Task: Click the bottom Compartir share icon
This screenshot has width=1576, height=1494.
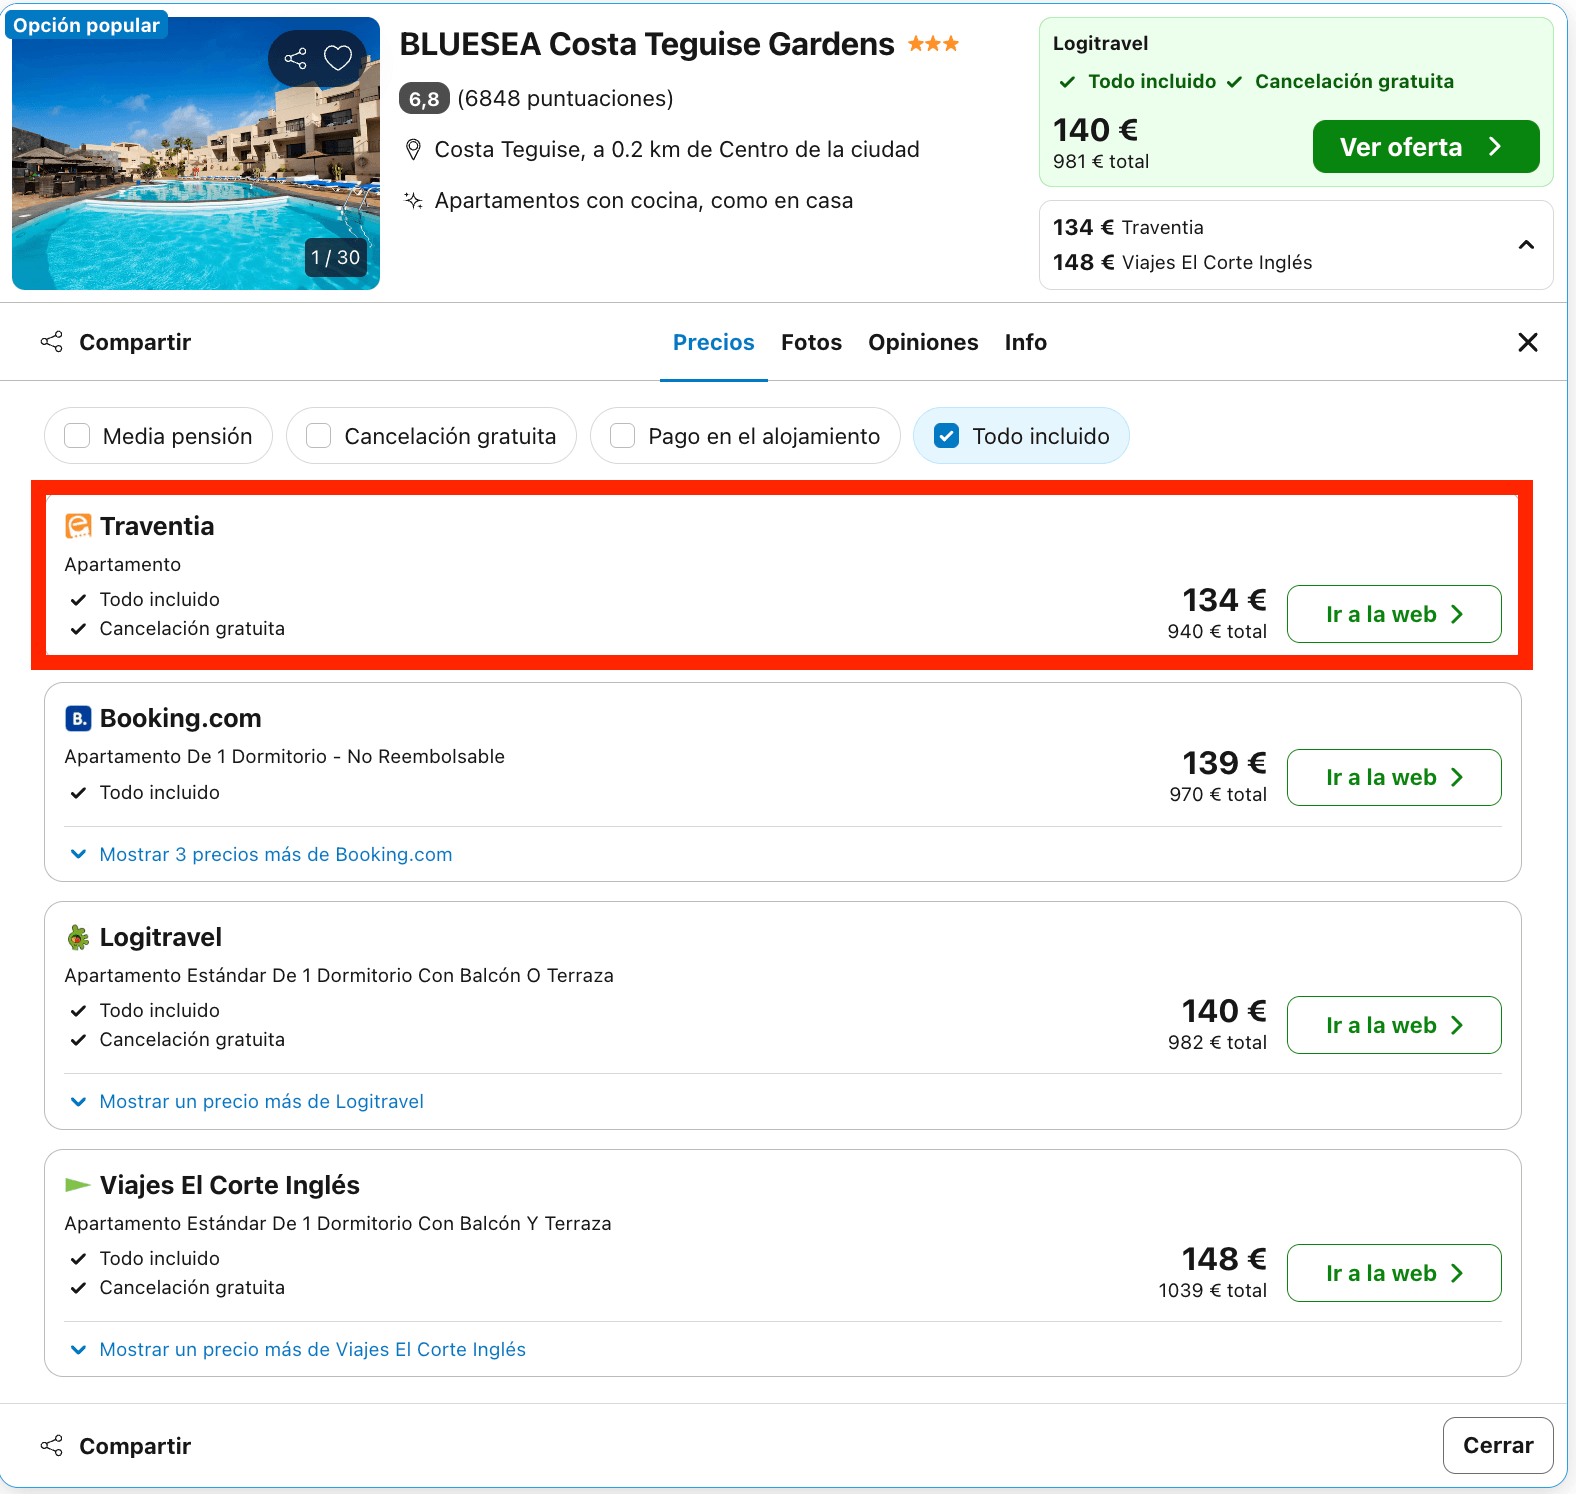Action: coord(51,1446)
